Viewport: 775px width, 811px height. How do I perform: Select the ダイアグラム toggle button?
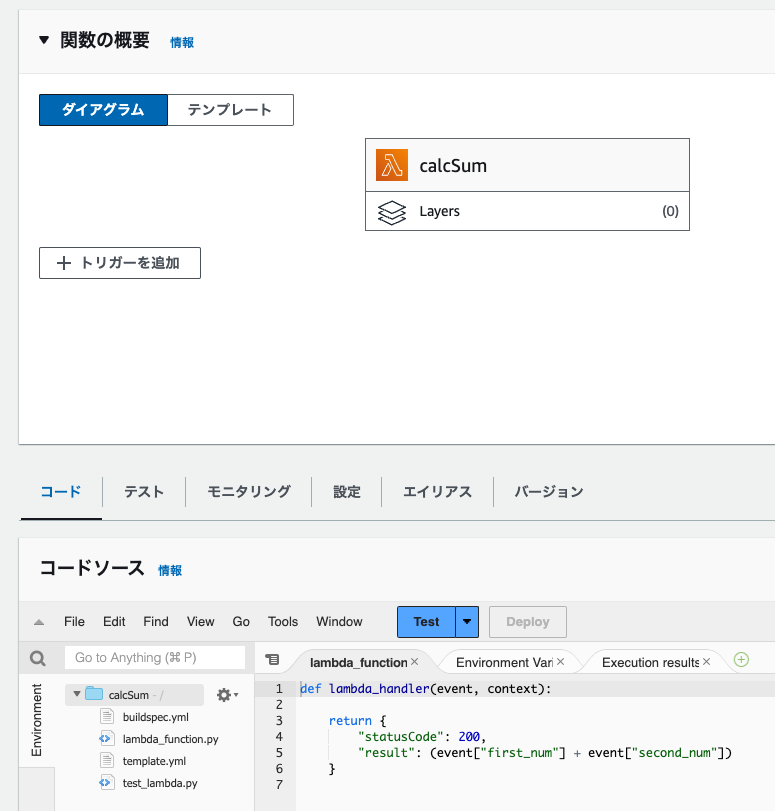(103, 110)
